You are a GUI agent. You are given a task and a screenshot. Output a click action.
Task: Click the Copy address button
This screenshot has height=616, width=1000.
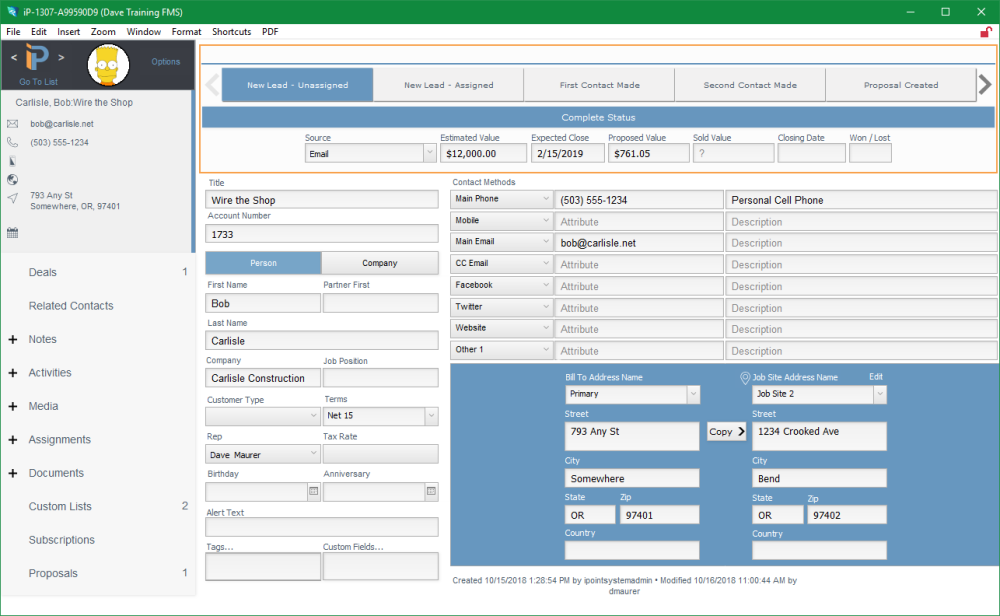click(x=726, y=432)
